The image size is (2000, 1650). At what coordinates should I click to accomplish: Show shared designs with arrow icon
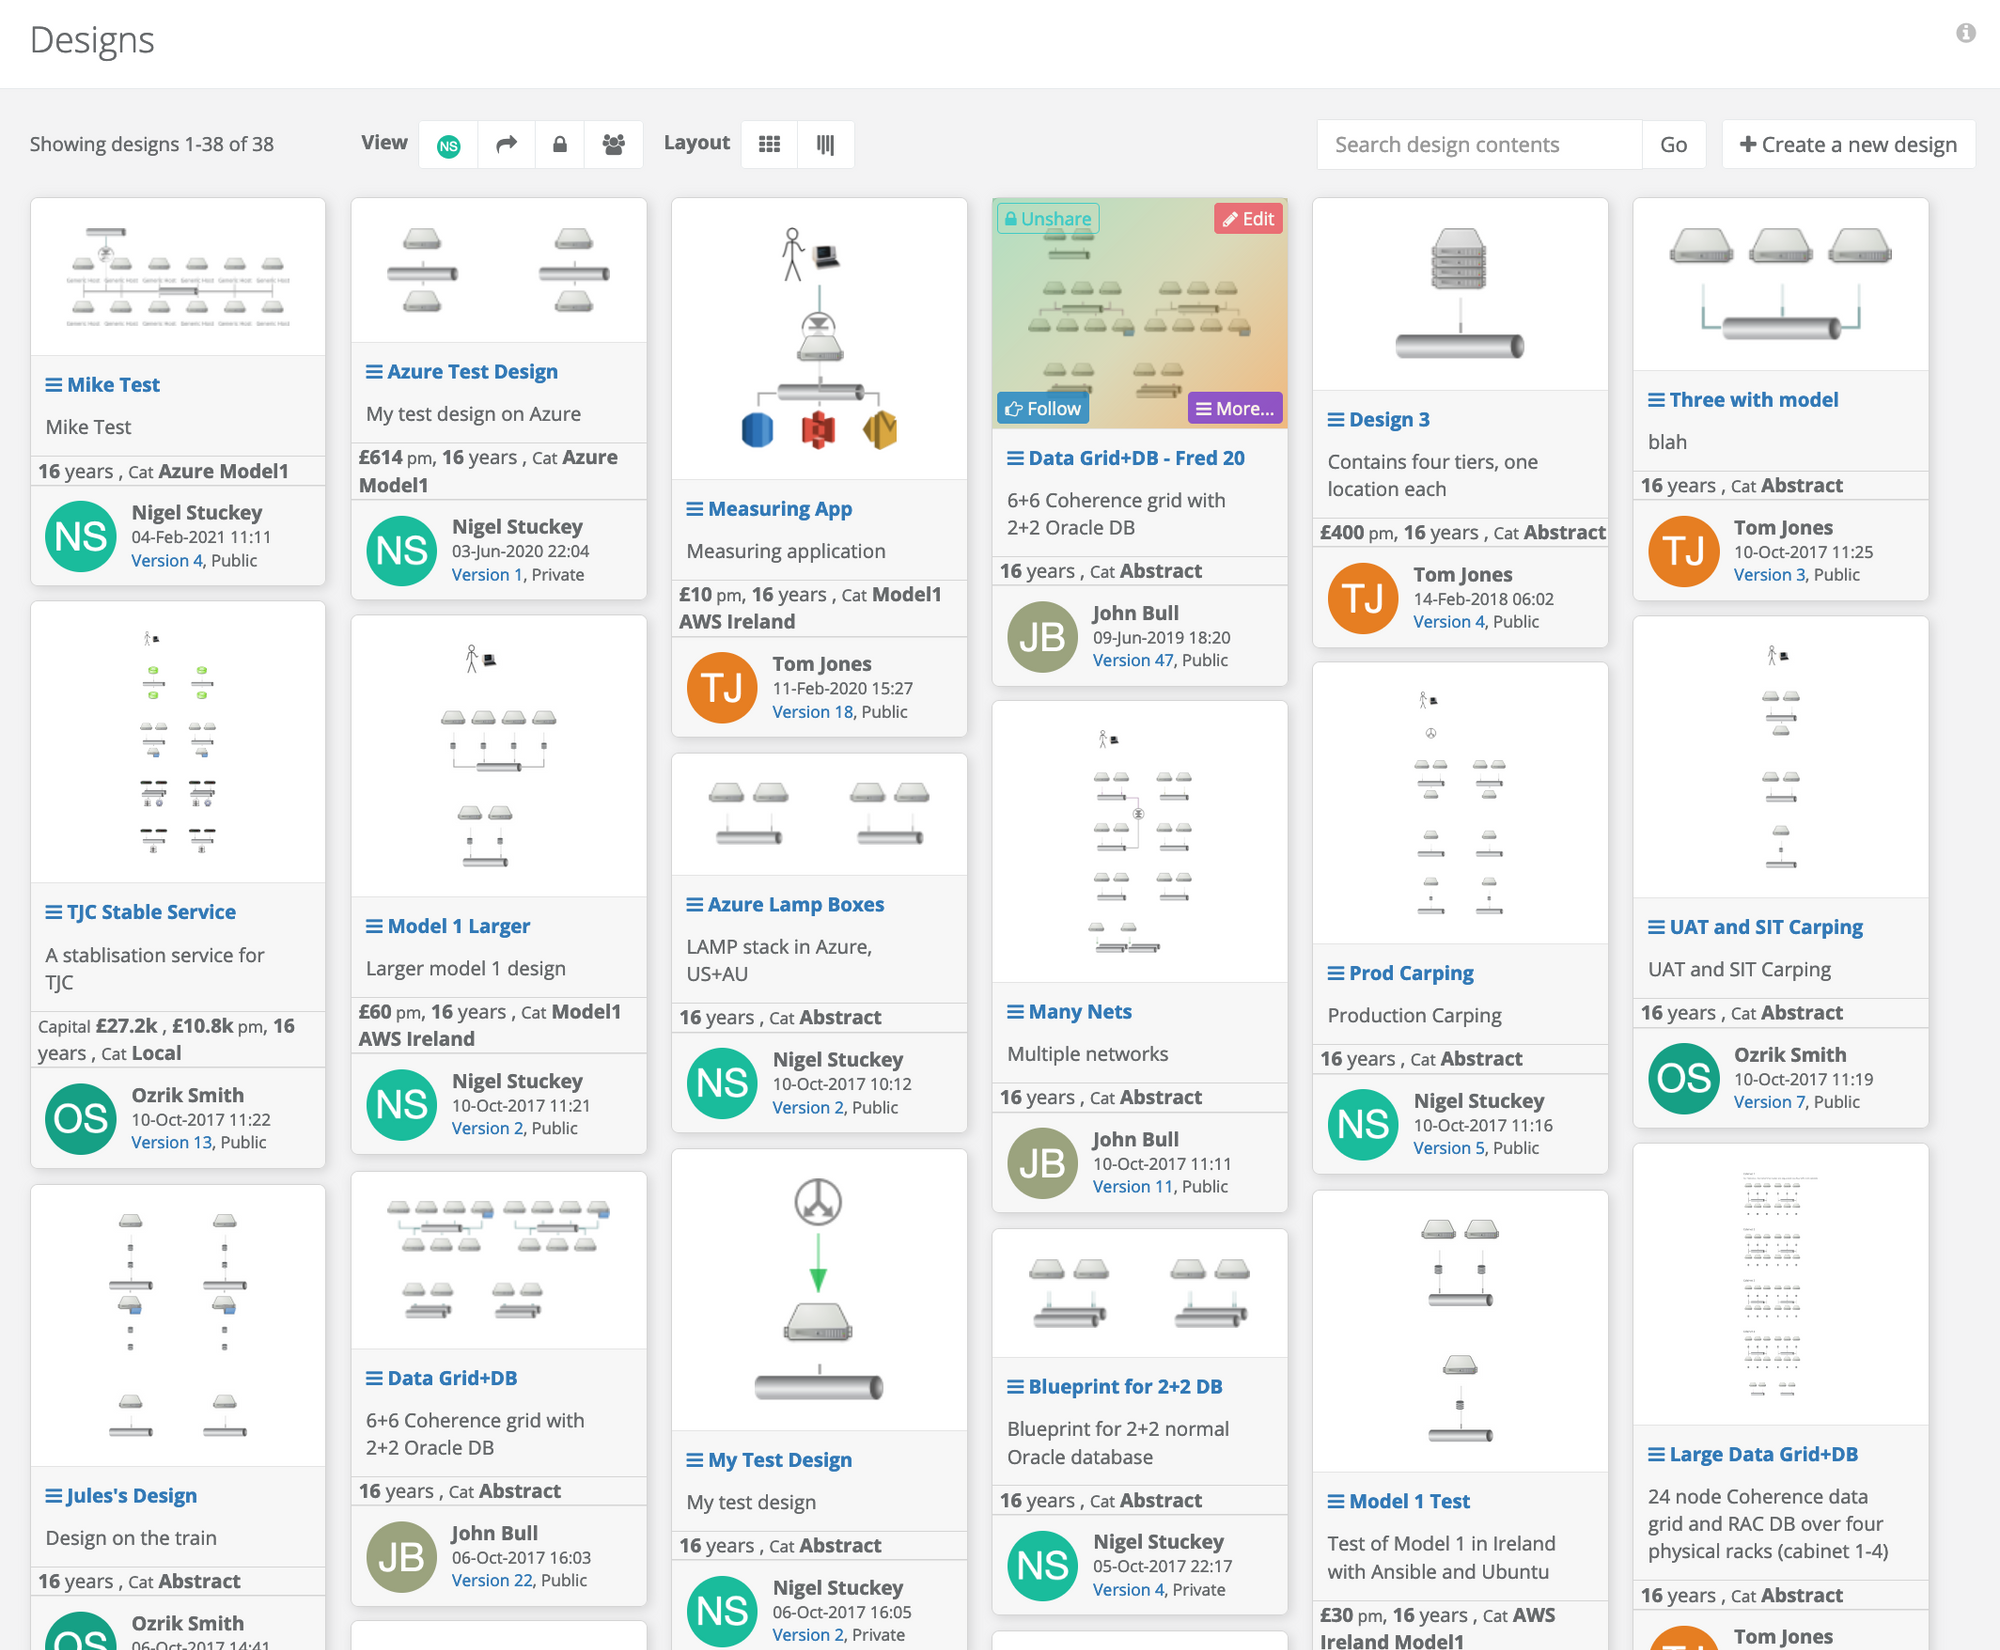pos(507,145)
